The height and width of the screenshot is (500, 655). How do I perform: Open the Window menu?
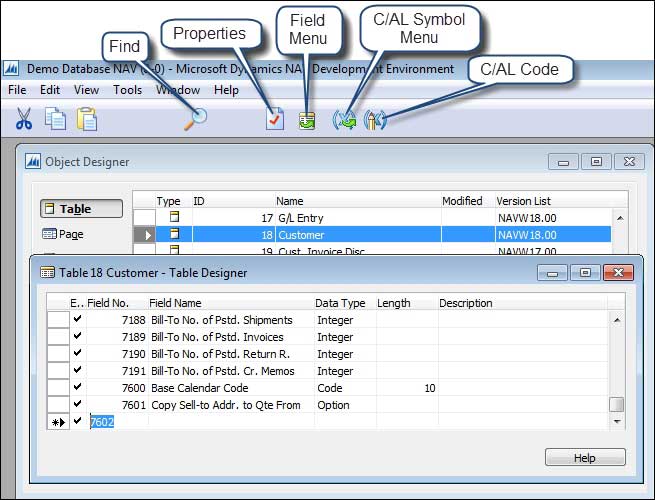[178, 90]
